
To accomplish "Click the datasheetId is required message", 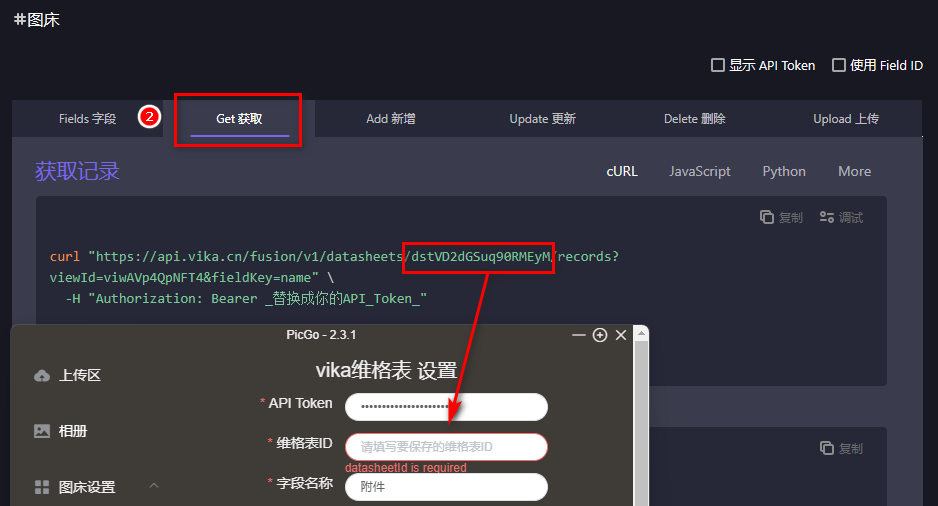I will coord(406,467).
